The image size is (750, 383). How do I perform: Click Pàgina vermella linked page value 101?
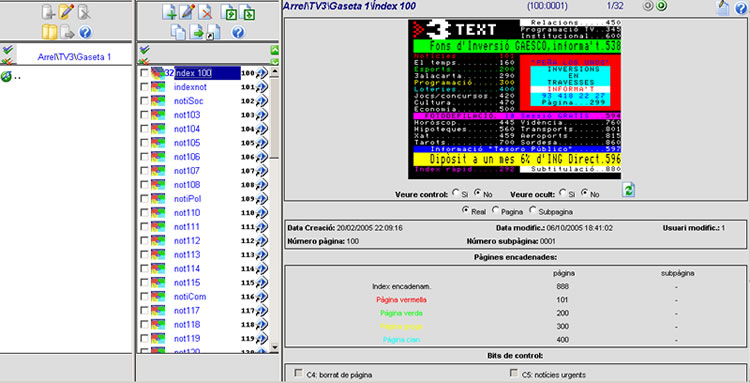(x=562, y=300)
